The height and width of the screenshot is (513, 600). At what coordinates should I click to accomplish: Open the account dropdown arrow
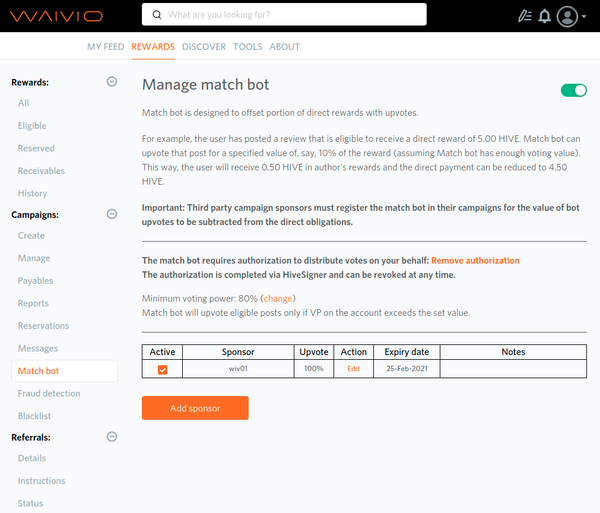(584, 16)
